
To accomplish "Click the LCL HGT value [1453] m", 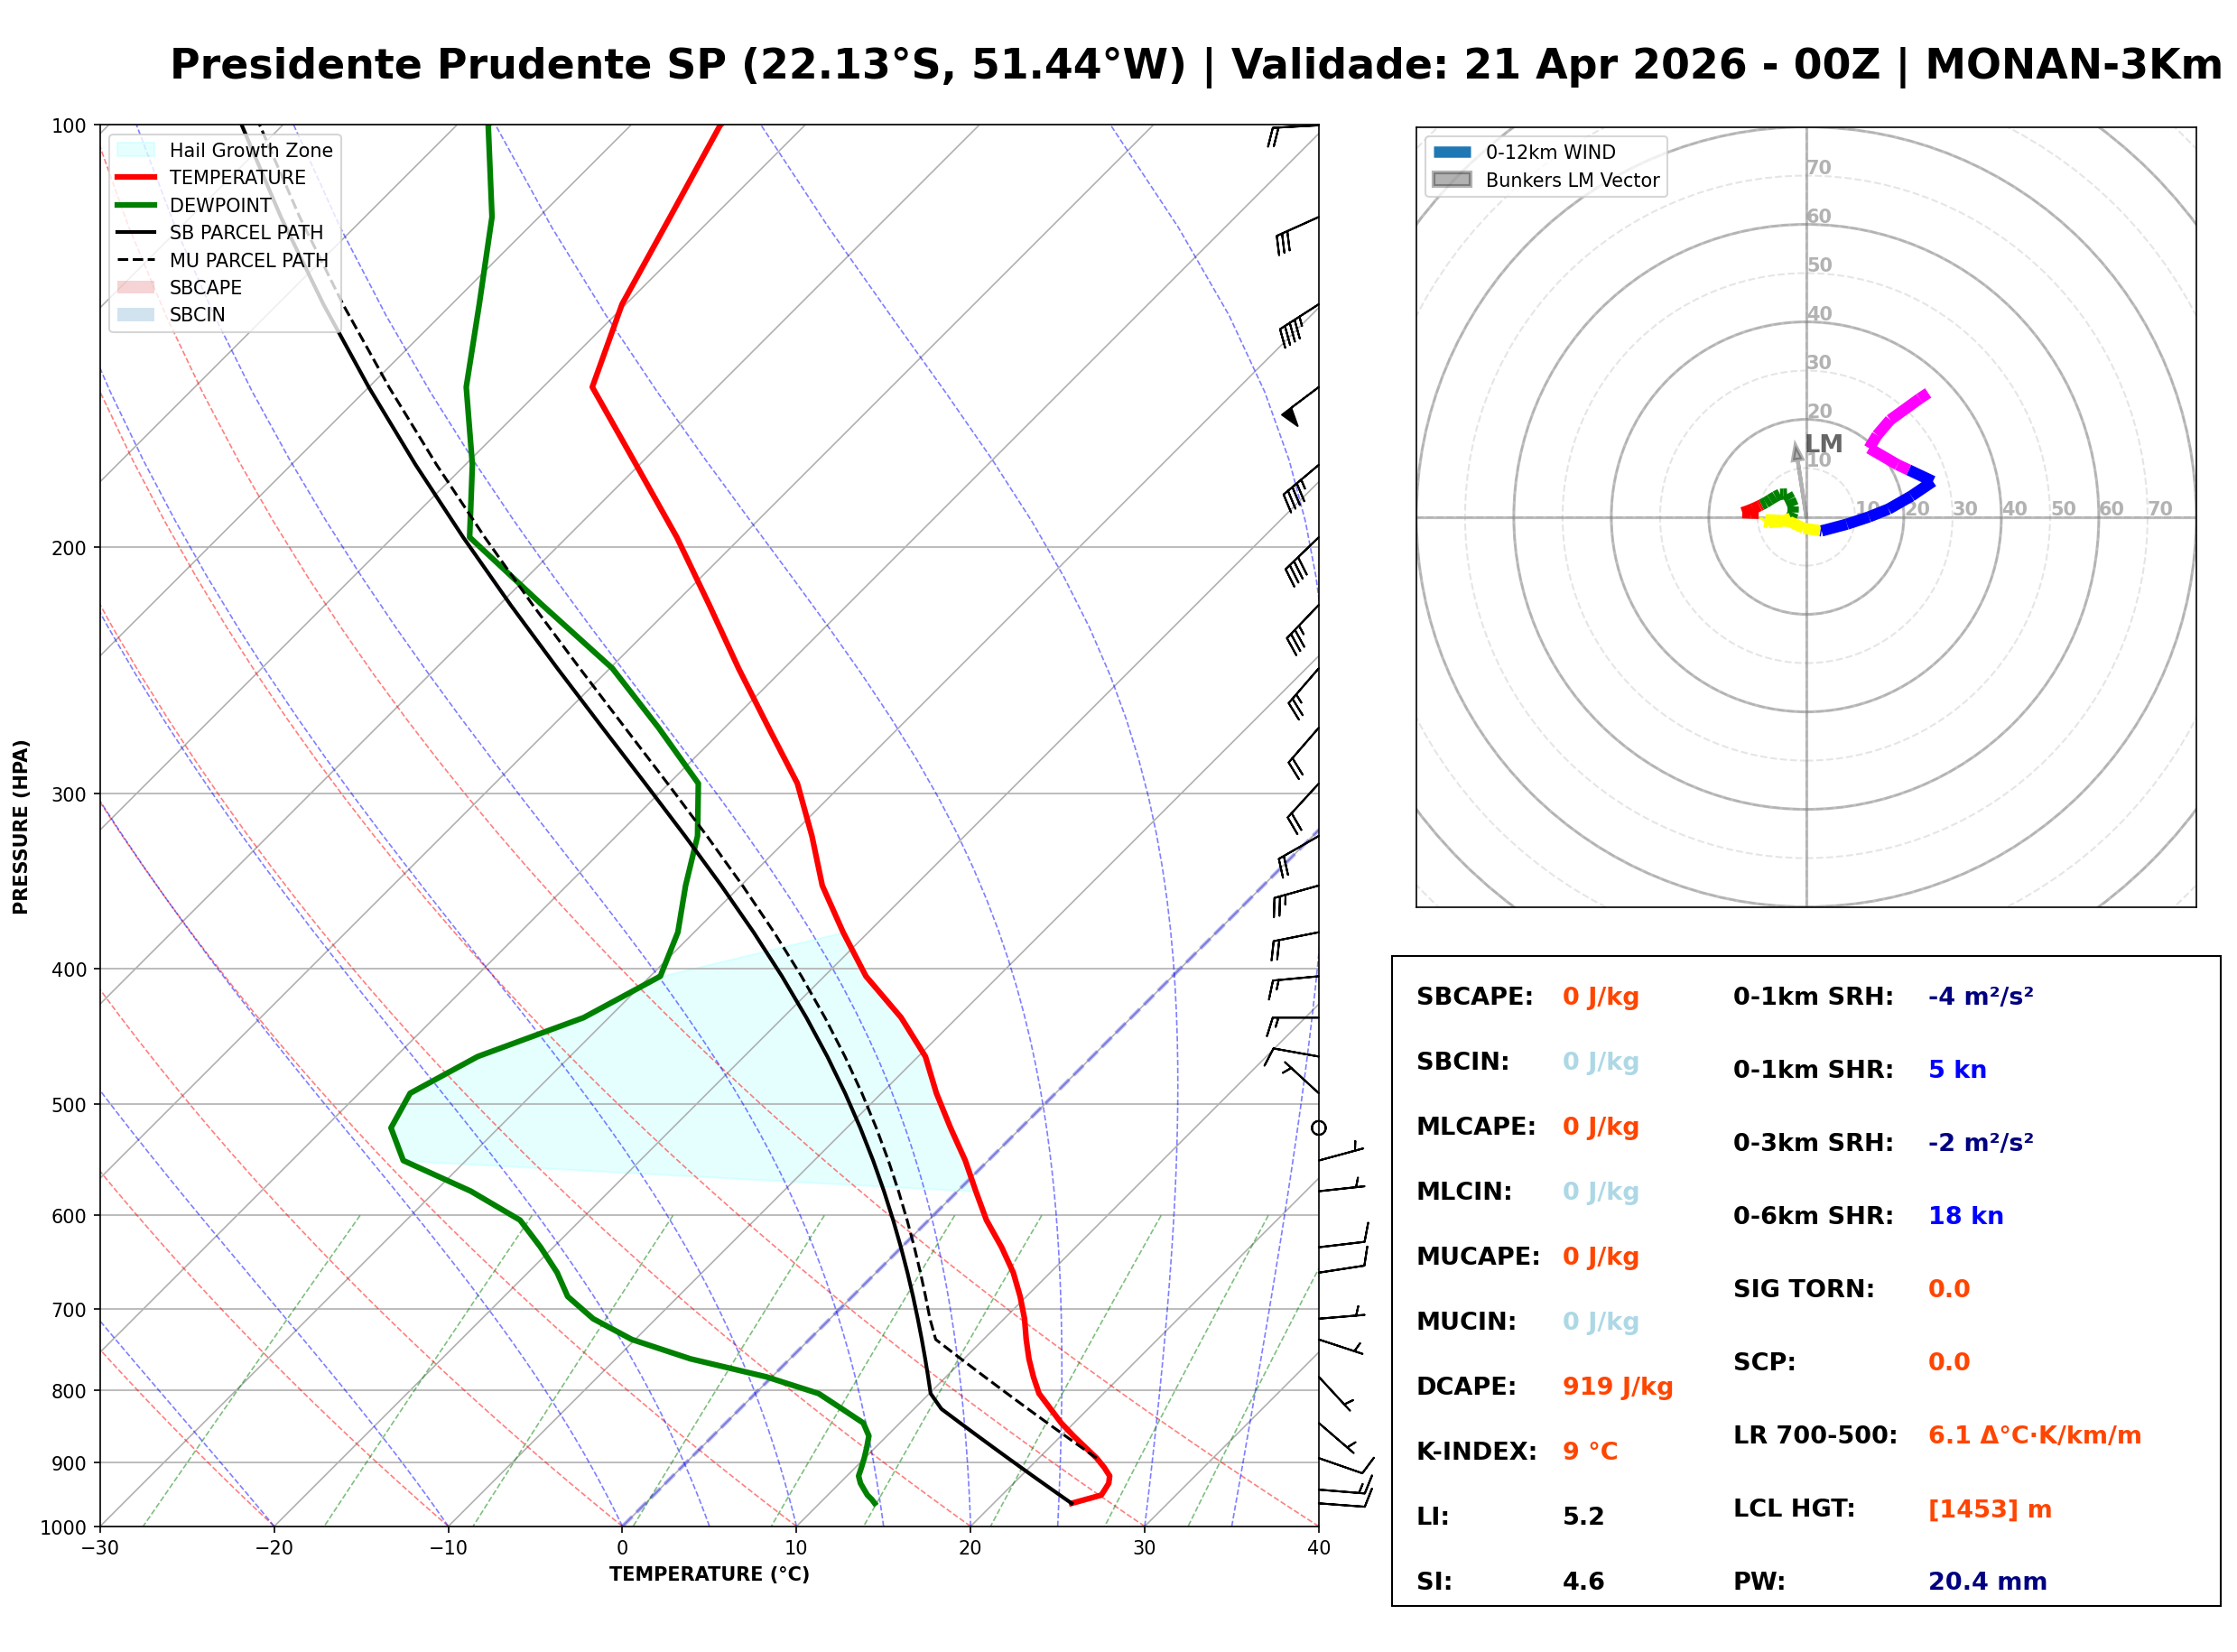I will pos(1990,1509).
